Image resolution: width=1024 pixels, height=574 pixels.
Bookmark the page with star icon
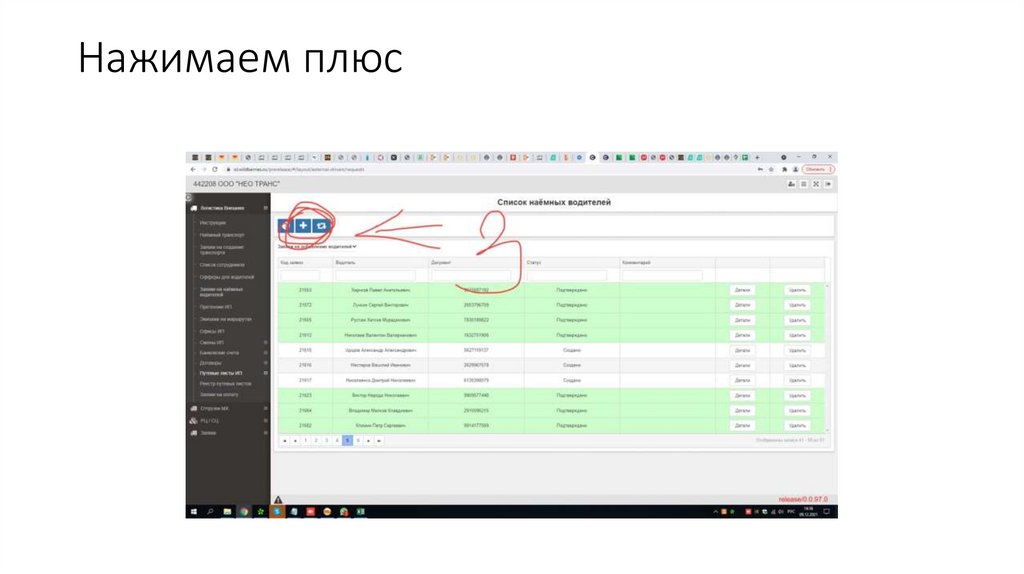[771, 169]
